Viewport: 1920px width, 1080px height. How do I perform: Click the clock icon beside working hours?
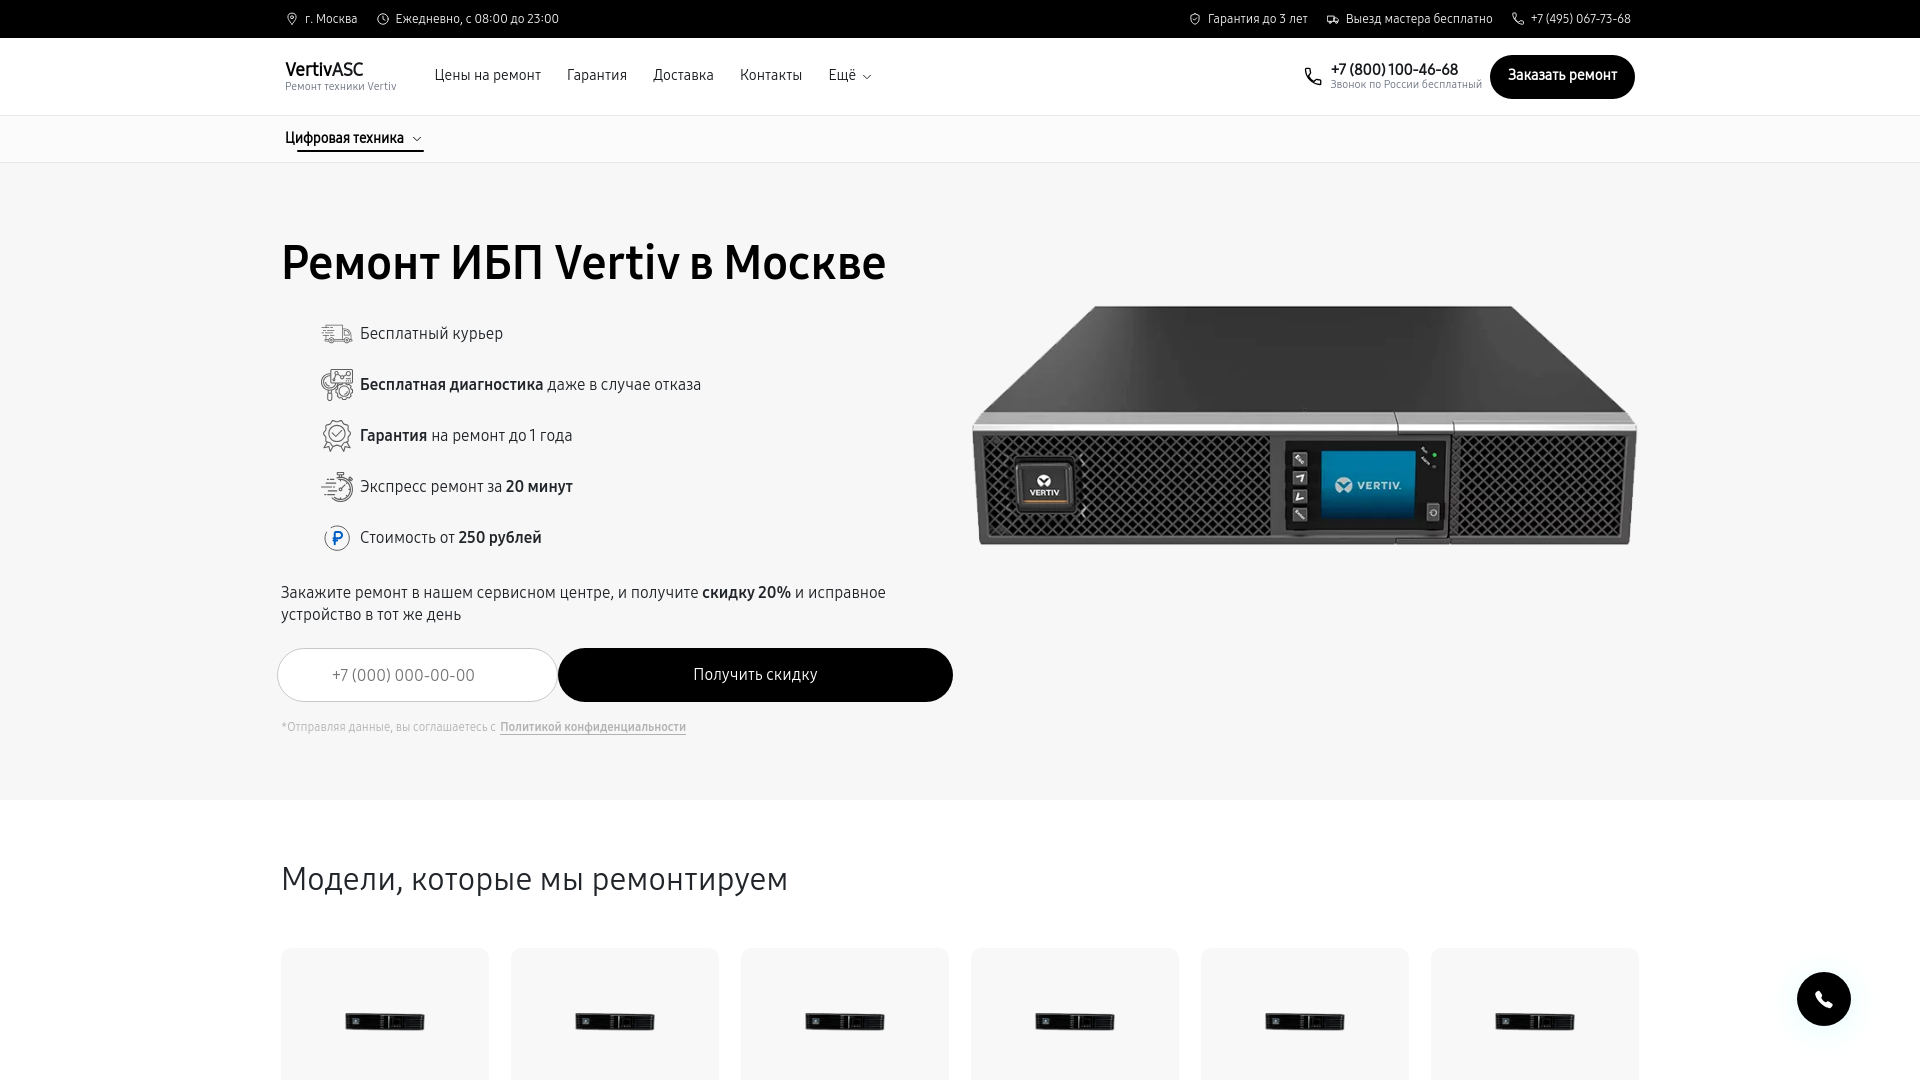382,19
